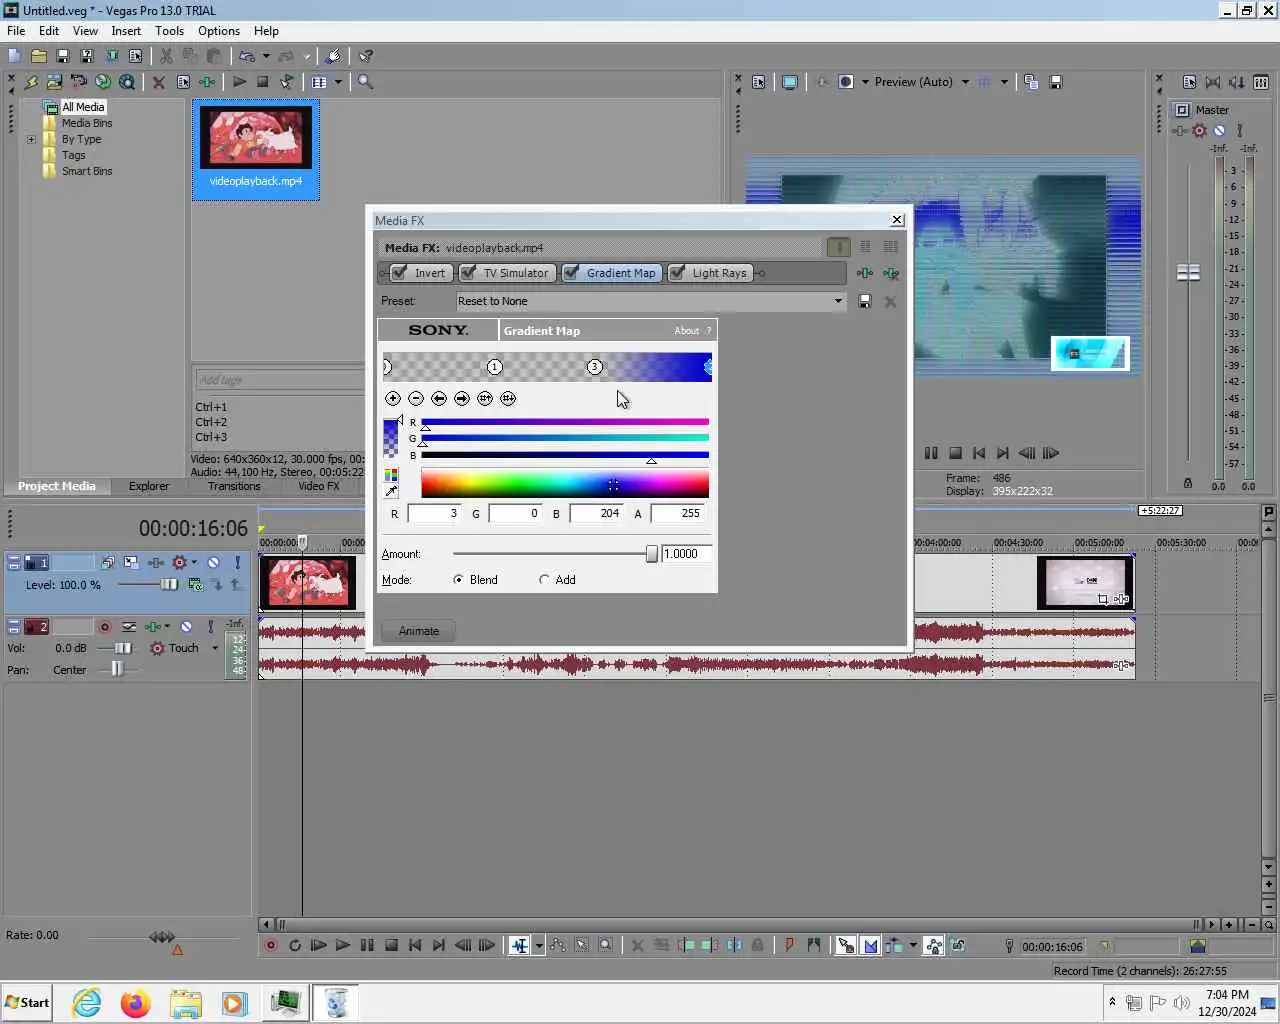1280x1024 pixels.
Task: Click the Pause icon in transport bar
Action: (x=367, y=945)
